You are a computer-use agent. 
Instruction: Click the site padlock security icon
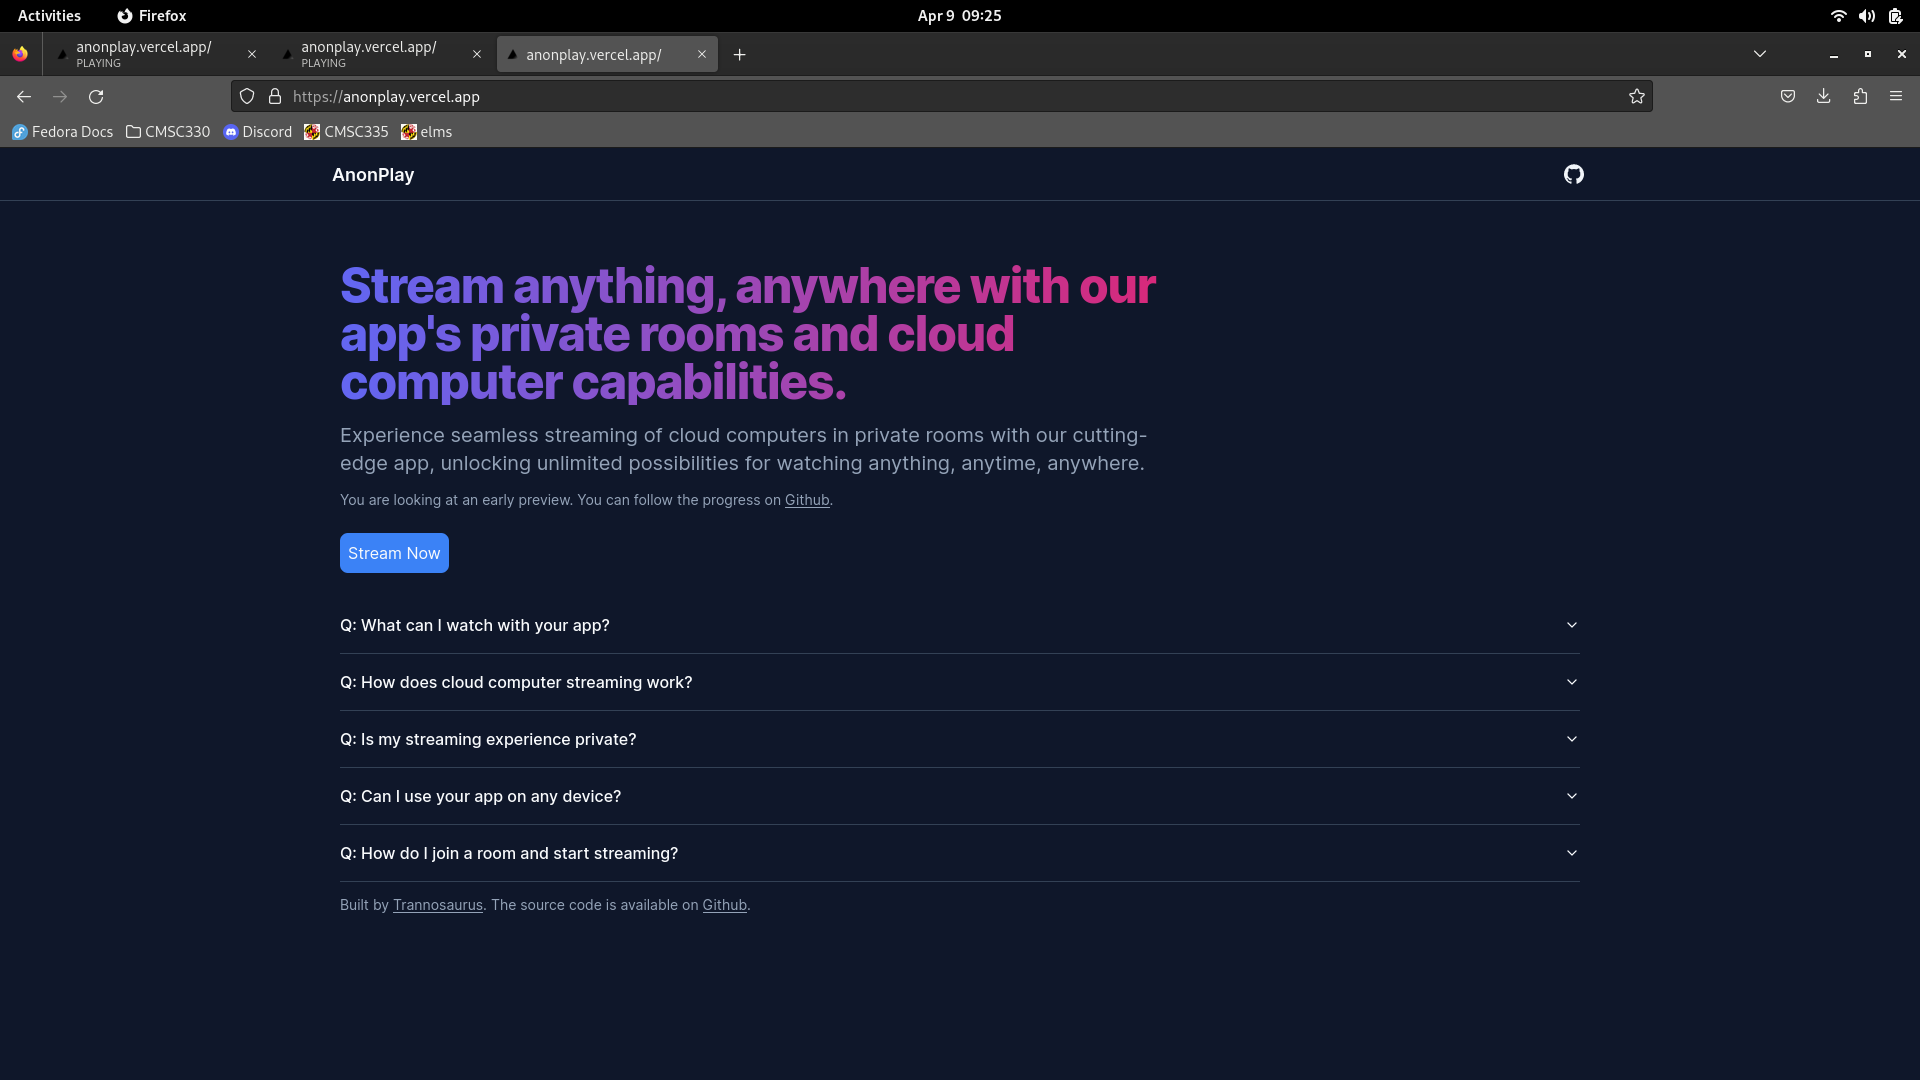point(275,97)
